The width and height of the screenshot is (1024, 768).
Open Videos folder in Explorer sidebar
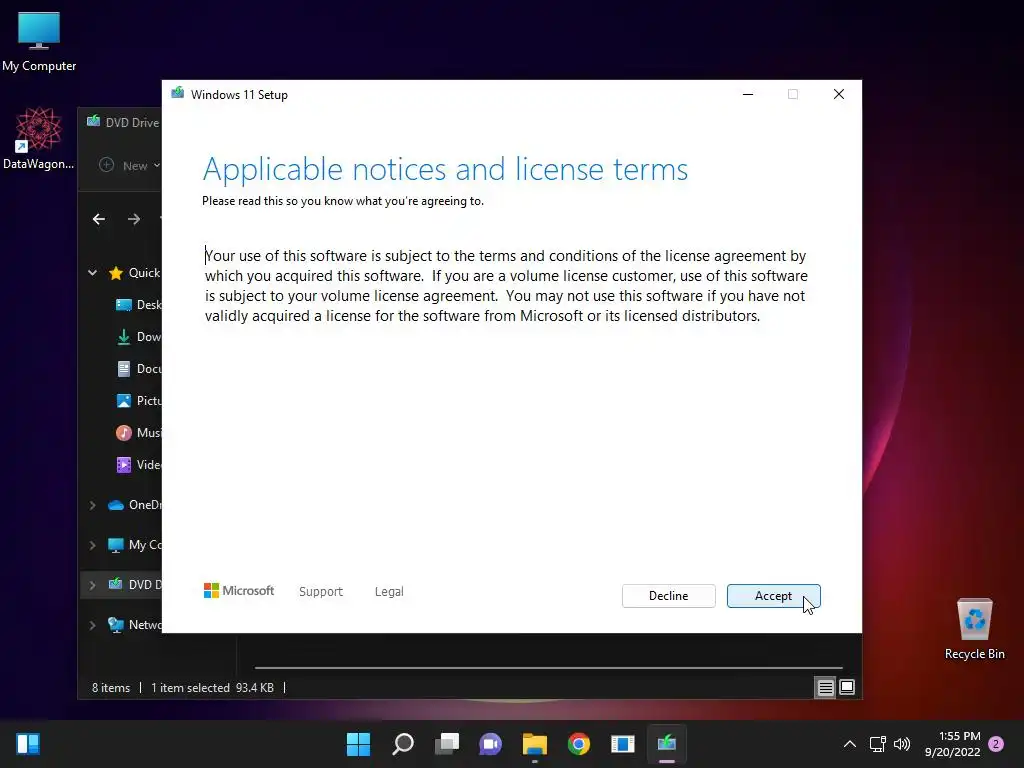coord(138,465)
